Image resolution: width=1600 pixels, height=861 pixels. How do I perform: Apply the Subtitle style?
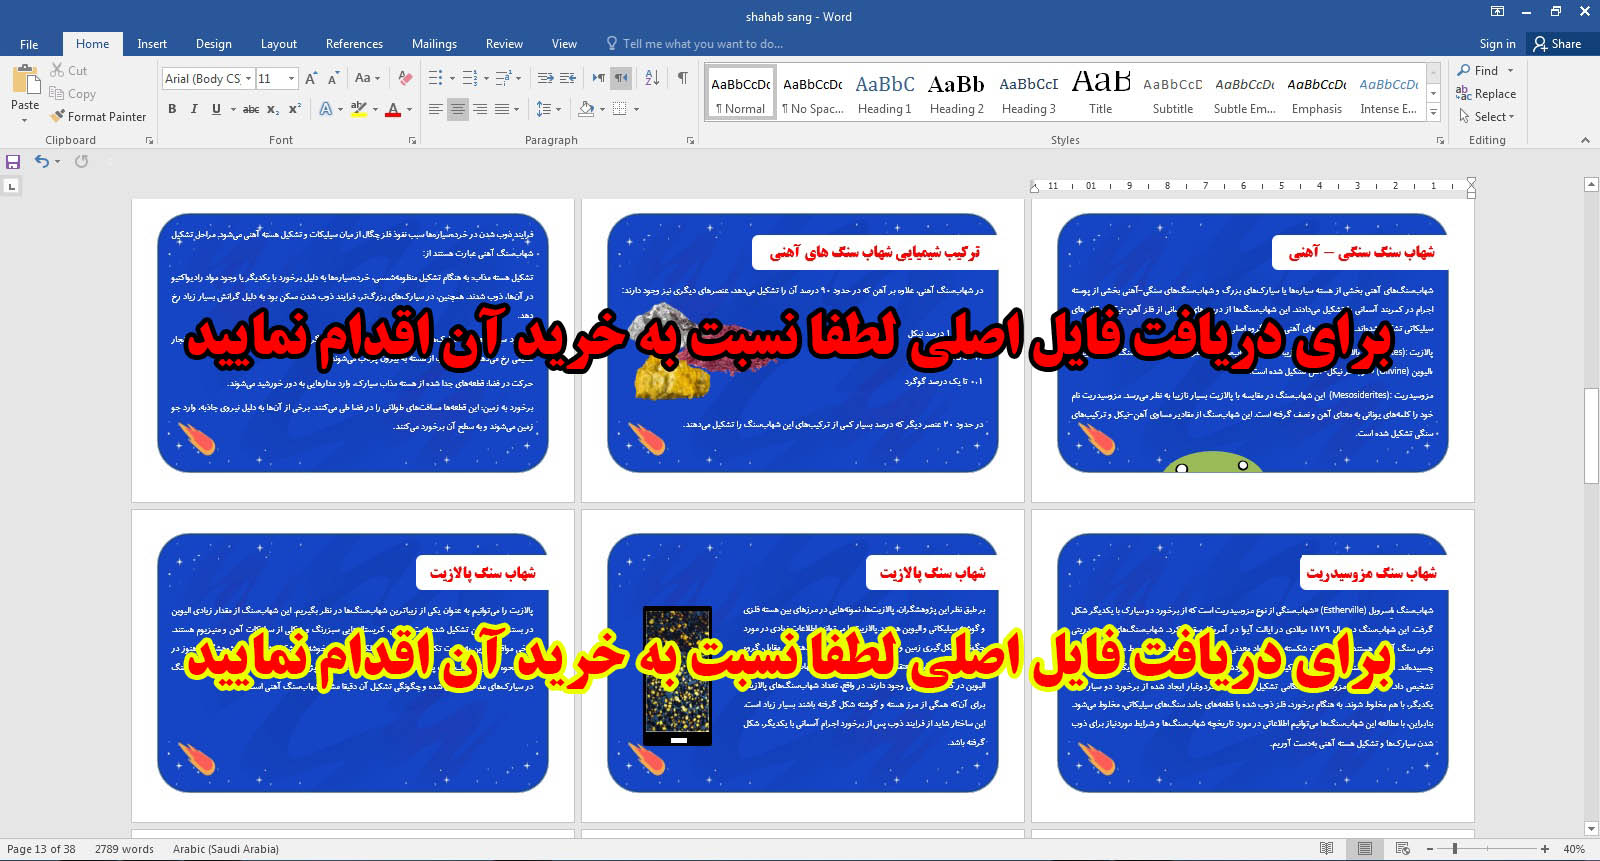point(1172,93)
